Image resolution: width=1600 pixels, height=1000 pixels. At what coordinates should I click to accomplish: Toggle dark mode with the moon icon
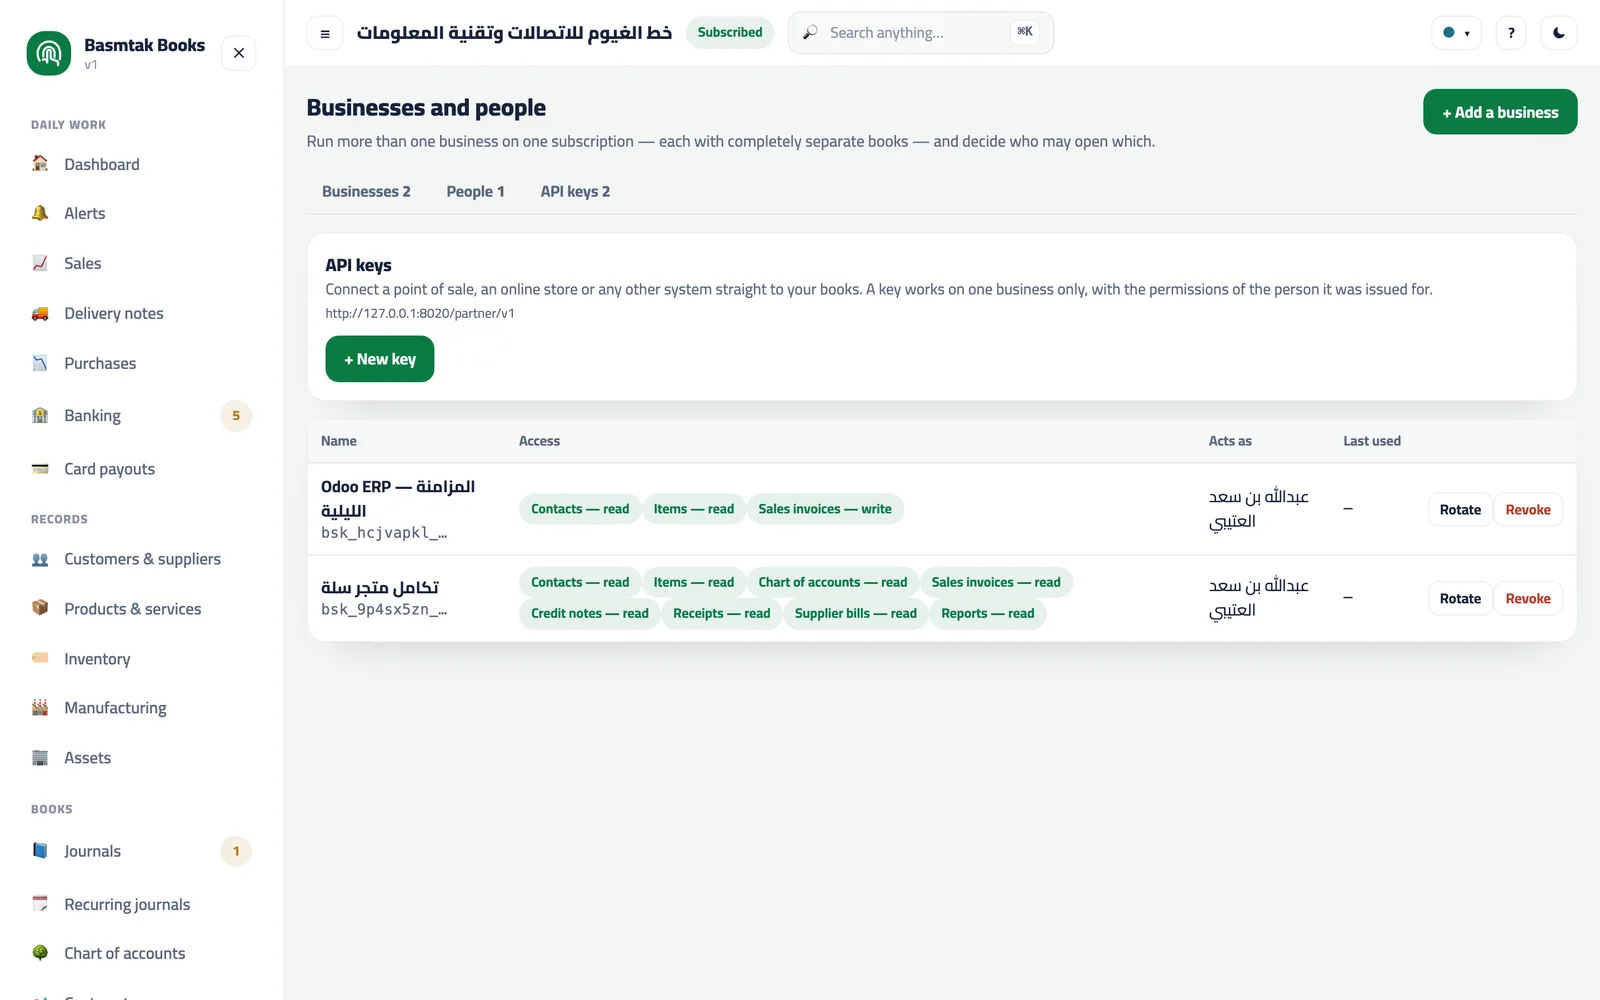point(1559,33)
